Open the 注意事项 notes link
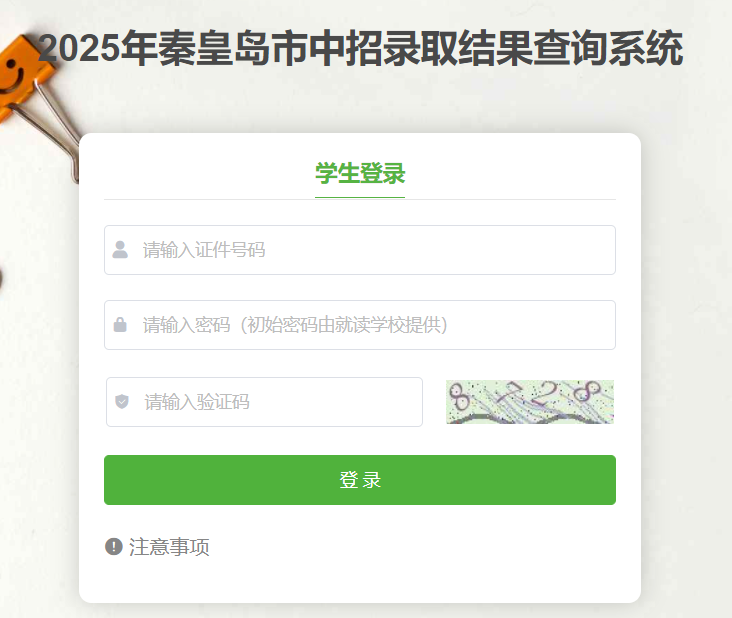 coord(169,547)
